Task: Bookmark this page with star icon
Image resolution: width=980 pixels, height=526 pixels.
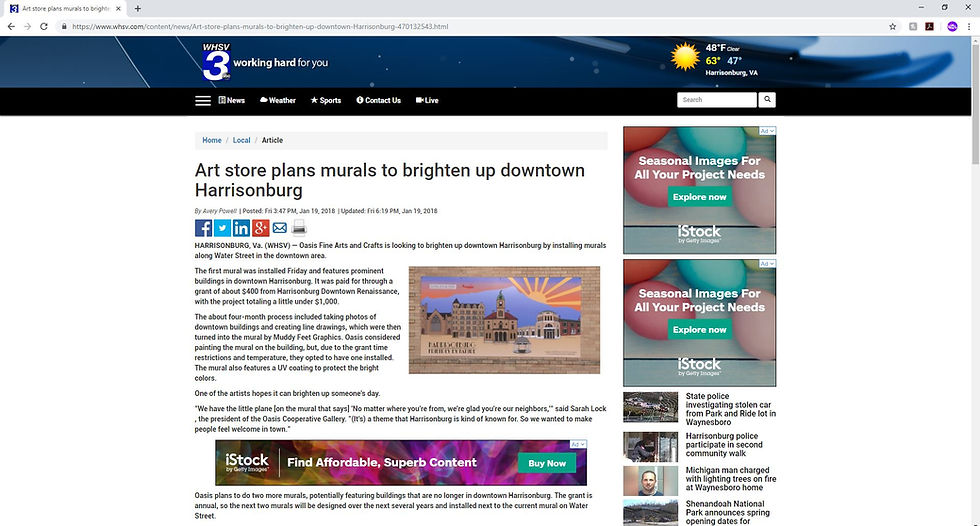Action: coord(892,26)
